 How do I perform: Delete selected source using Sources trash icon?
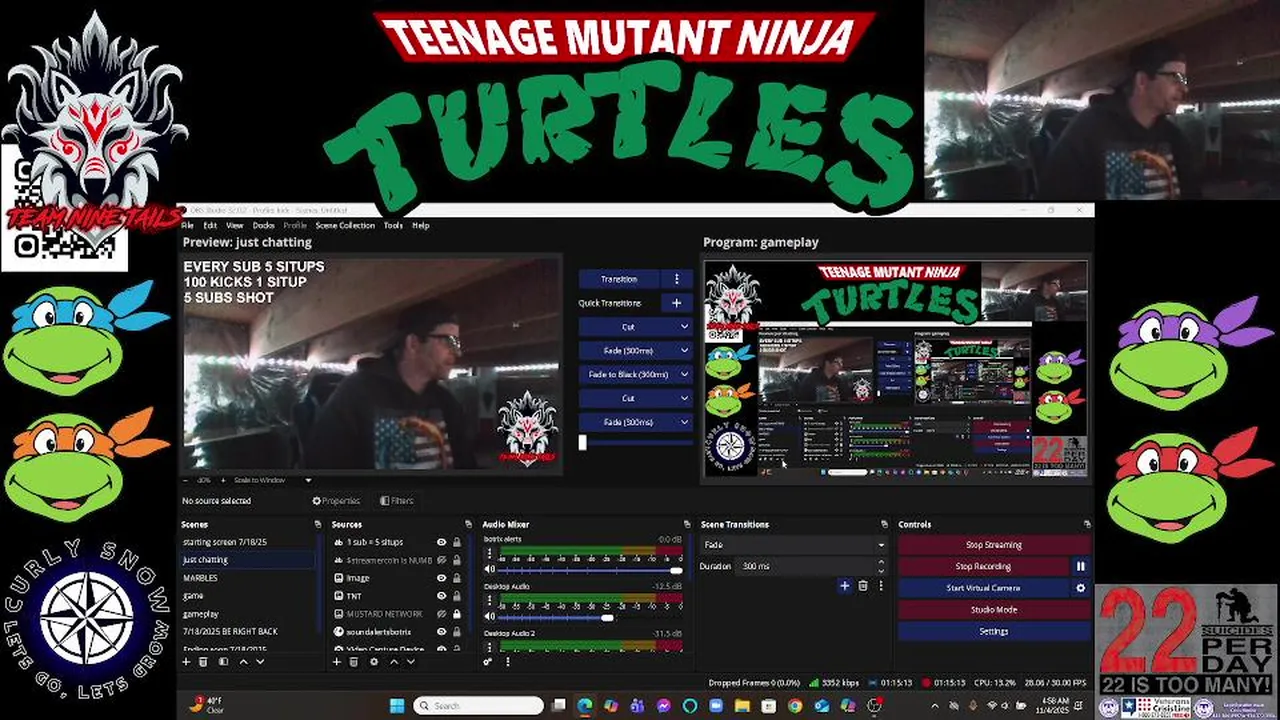[354, 662]
